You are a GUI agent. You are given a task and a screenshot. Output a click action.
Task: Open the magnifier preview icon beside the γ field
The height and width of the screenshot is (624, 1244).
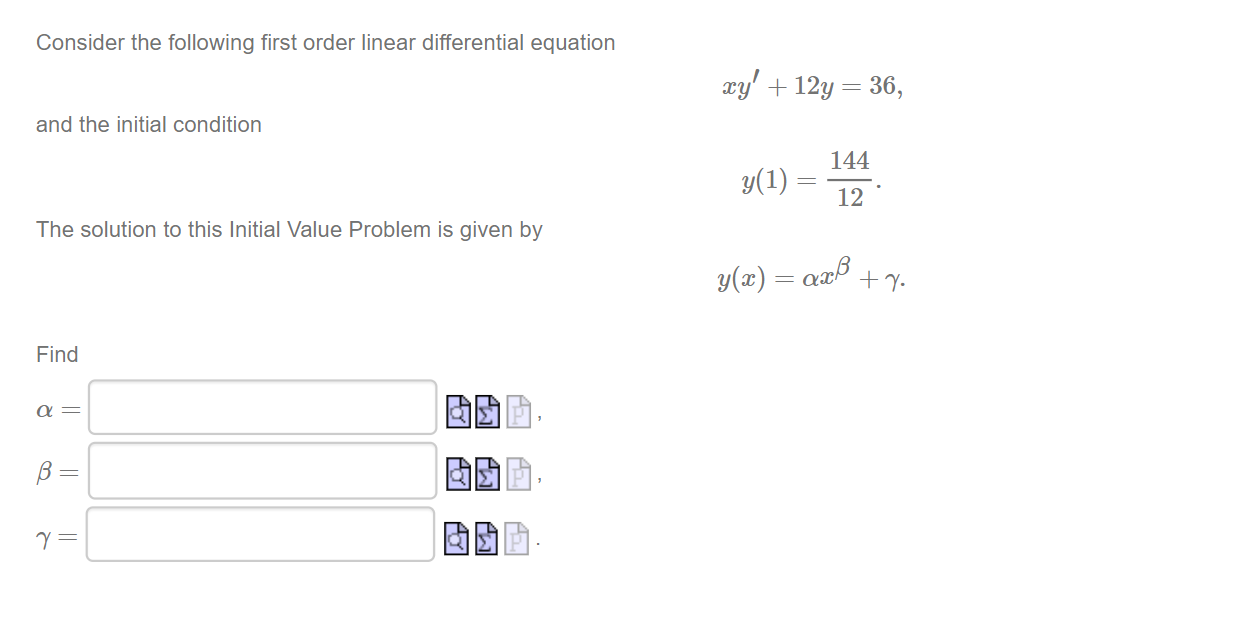coord(456,538)
